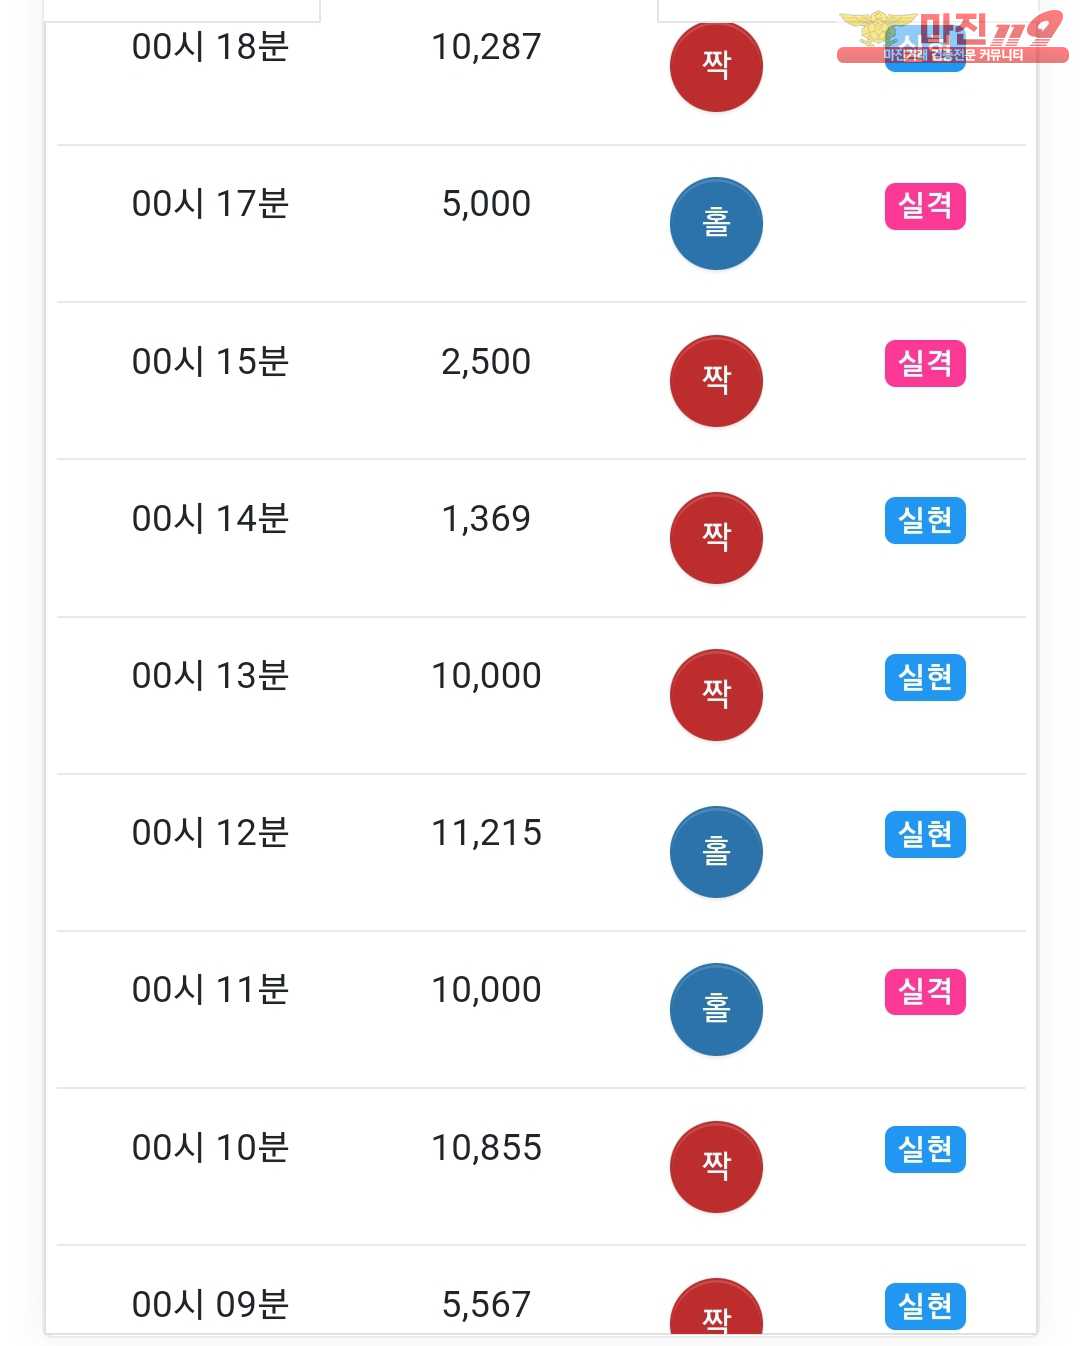Select the 홀 circle in the 00시 11분 row
The image size is (1080, 1346).
pyautogui.click(x=716, y=1009)
